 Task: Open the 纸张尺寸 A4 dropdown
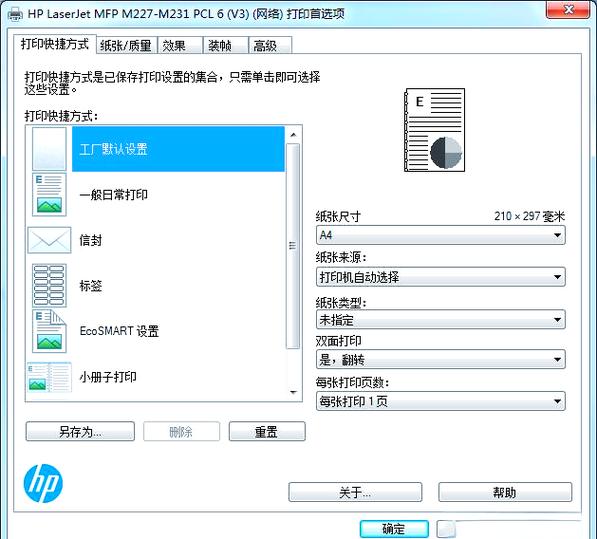pyautogui.click(x=441, y=235)
